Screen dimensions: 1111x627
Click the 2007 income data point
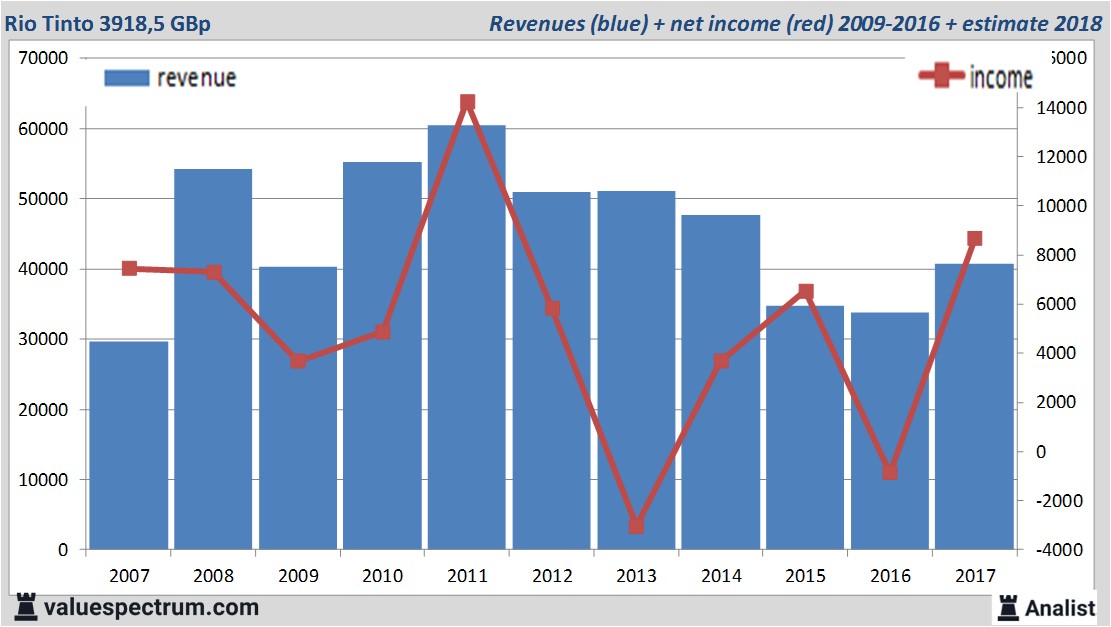[x=129, y=269]
